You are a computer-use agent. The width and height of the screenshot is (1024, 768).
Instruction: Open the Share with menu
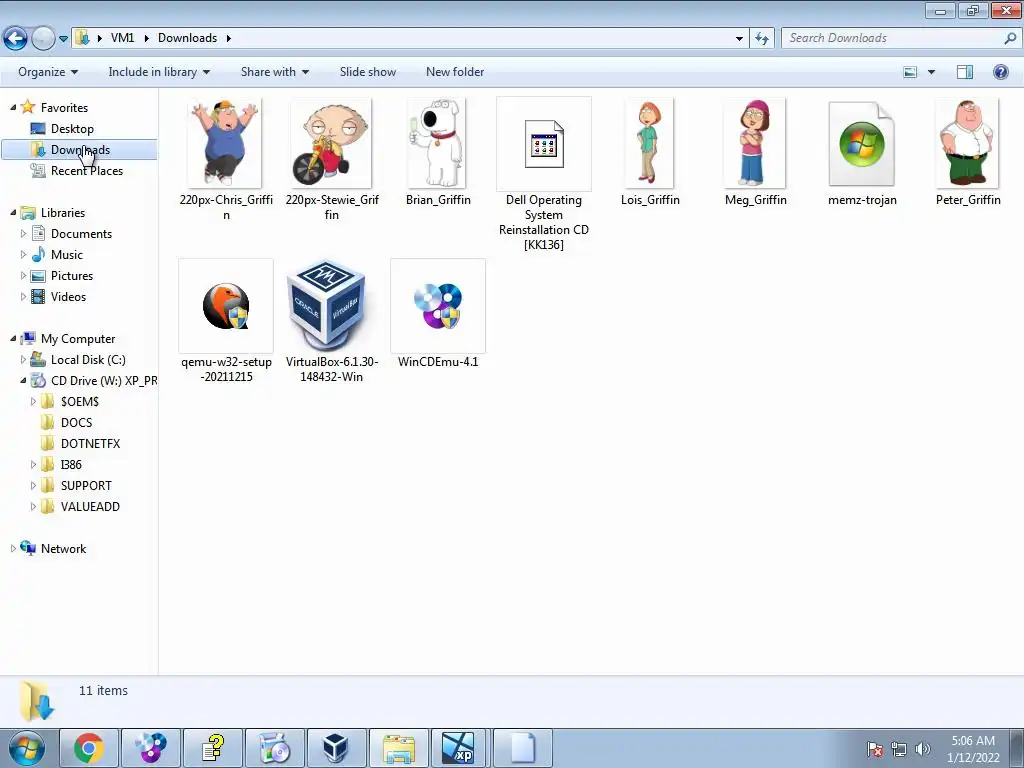(274, 72)
